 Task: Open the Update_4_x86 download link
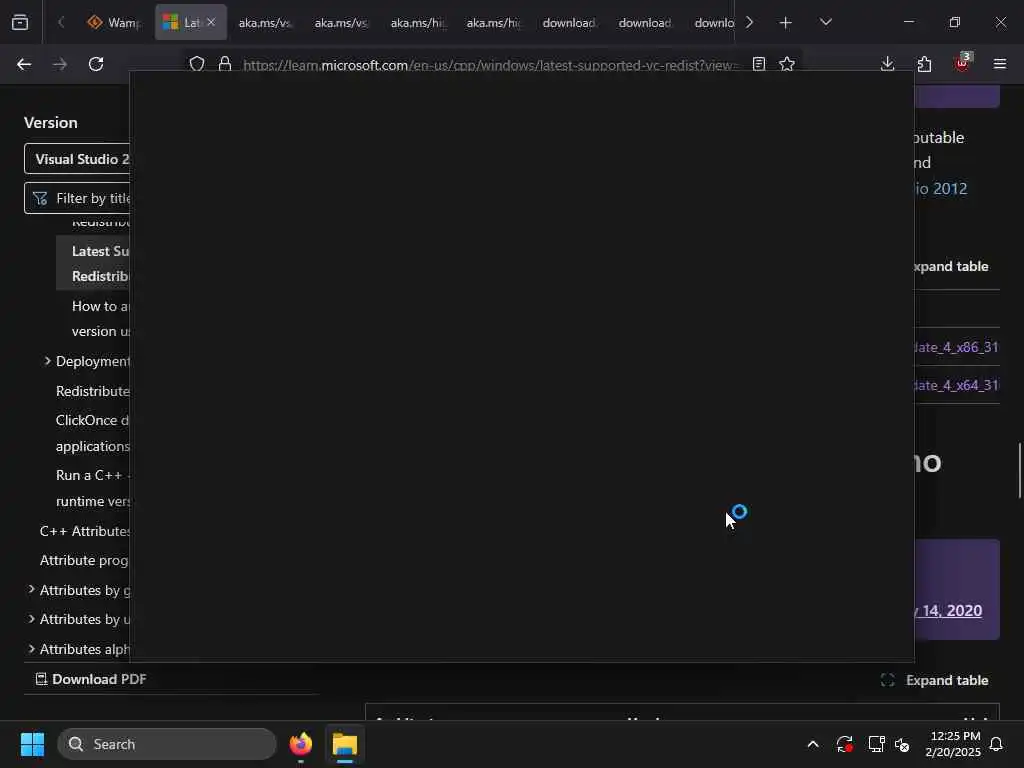957,347
